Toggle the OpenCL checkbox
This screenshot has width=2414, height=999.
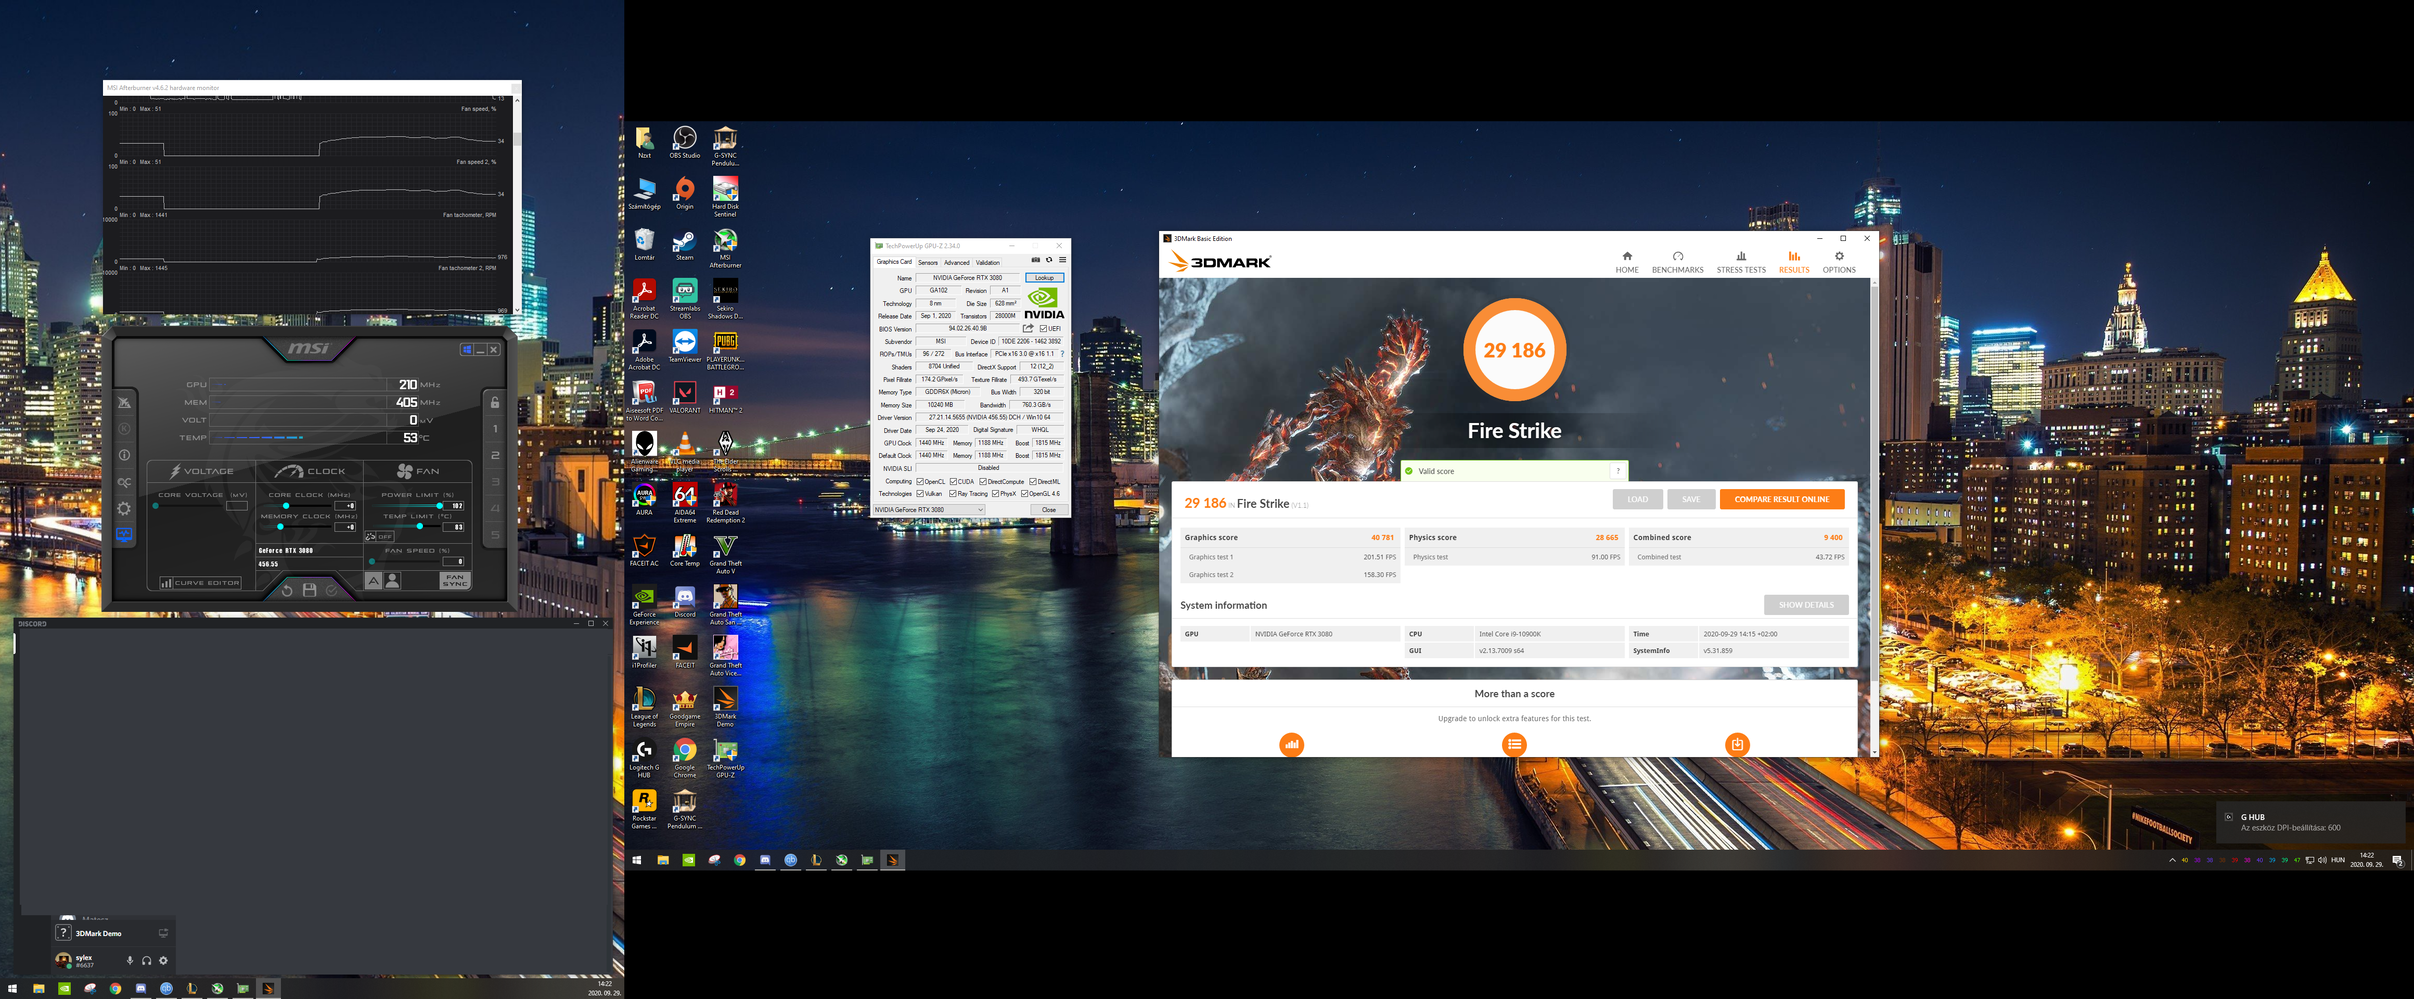pyautogui.click(x=920, y=481)
